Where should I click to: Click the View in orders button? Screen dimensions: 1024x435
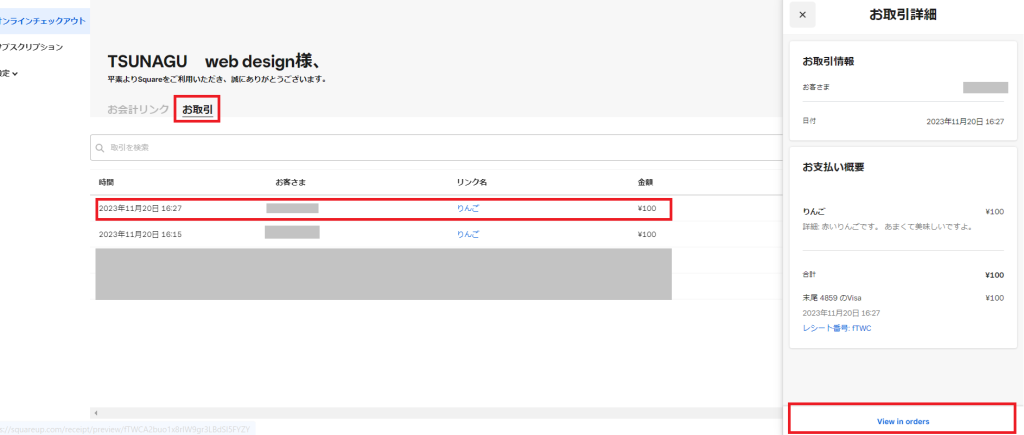click(904, 421)
